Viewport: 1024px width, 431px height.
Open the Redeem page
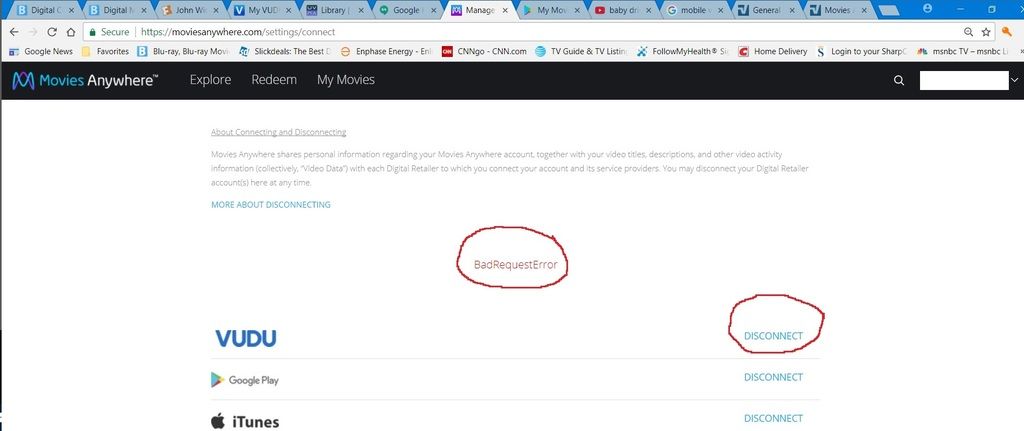(x=274, y=80)
